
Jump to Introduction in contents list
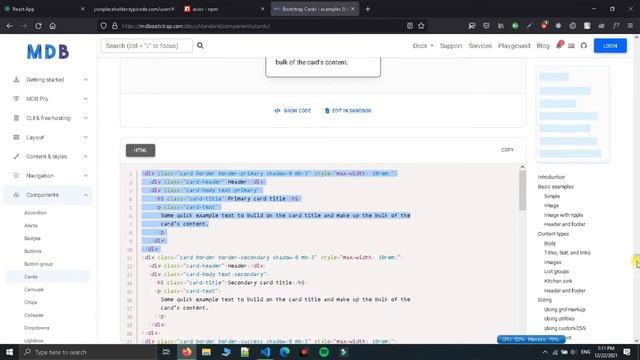(x=551, y=177)
